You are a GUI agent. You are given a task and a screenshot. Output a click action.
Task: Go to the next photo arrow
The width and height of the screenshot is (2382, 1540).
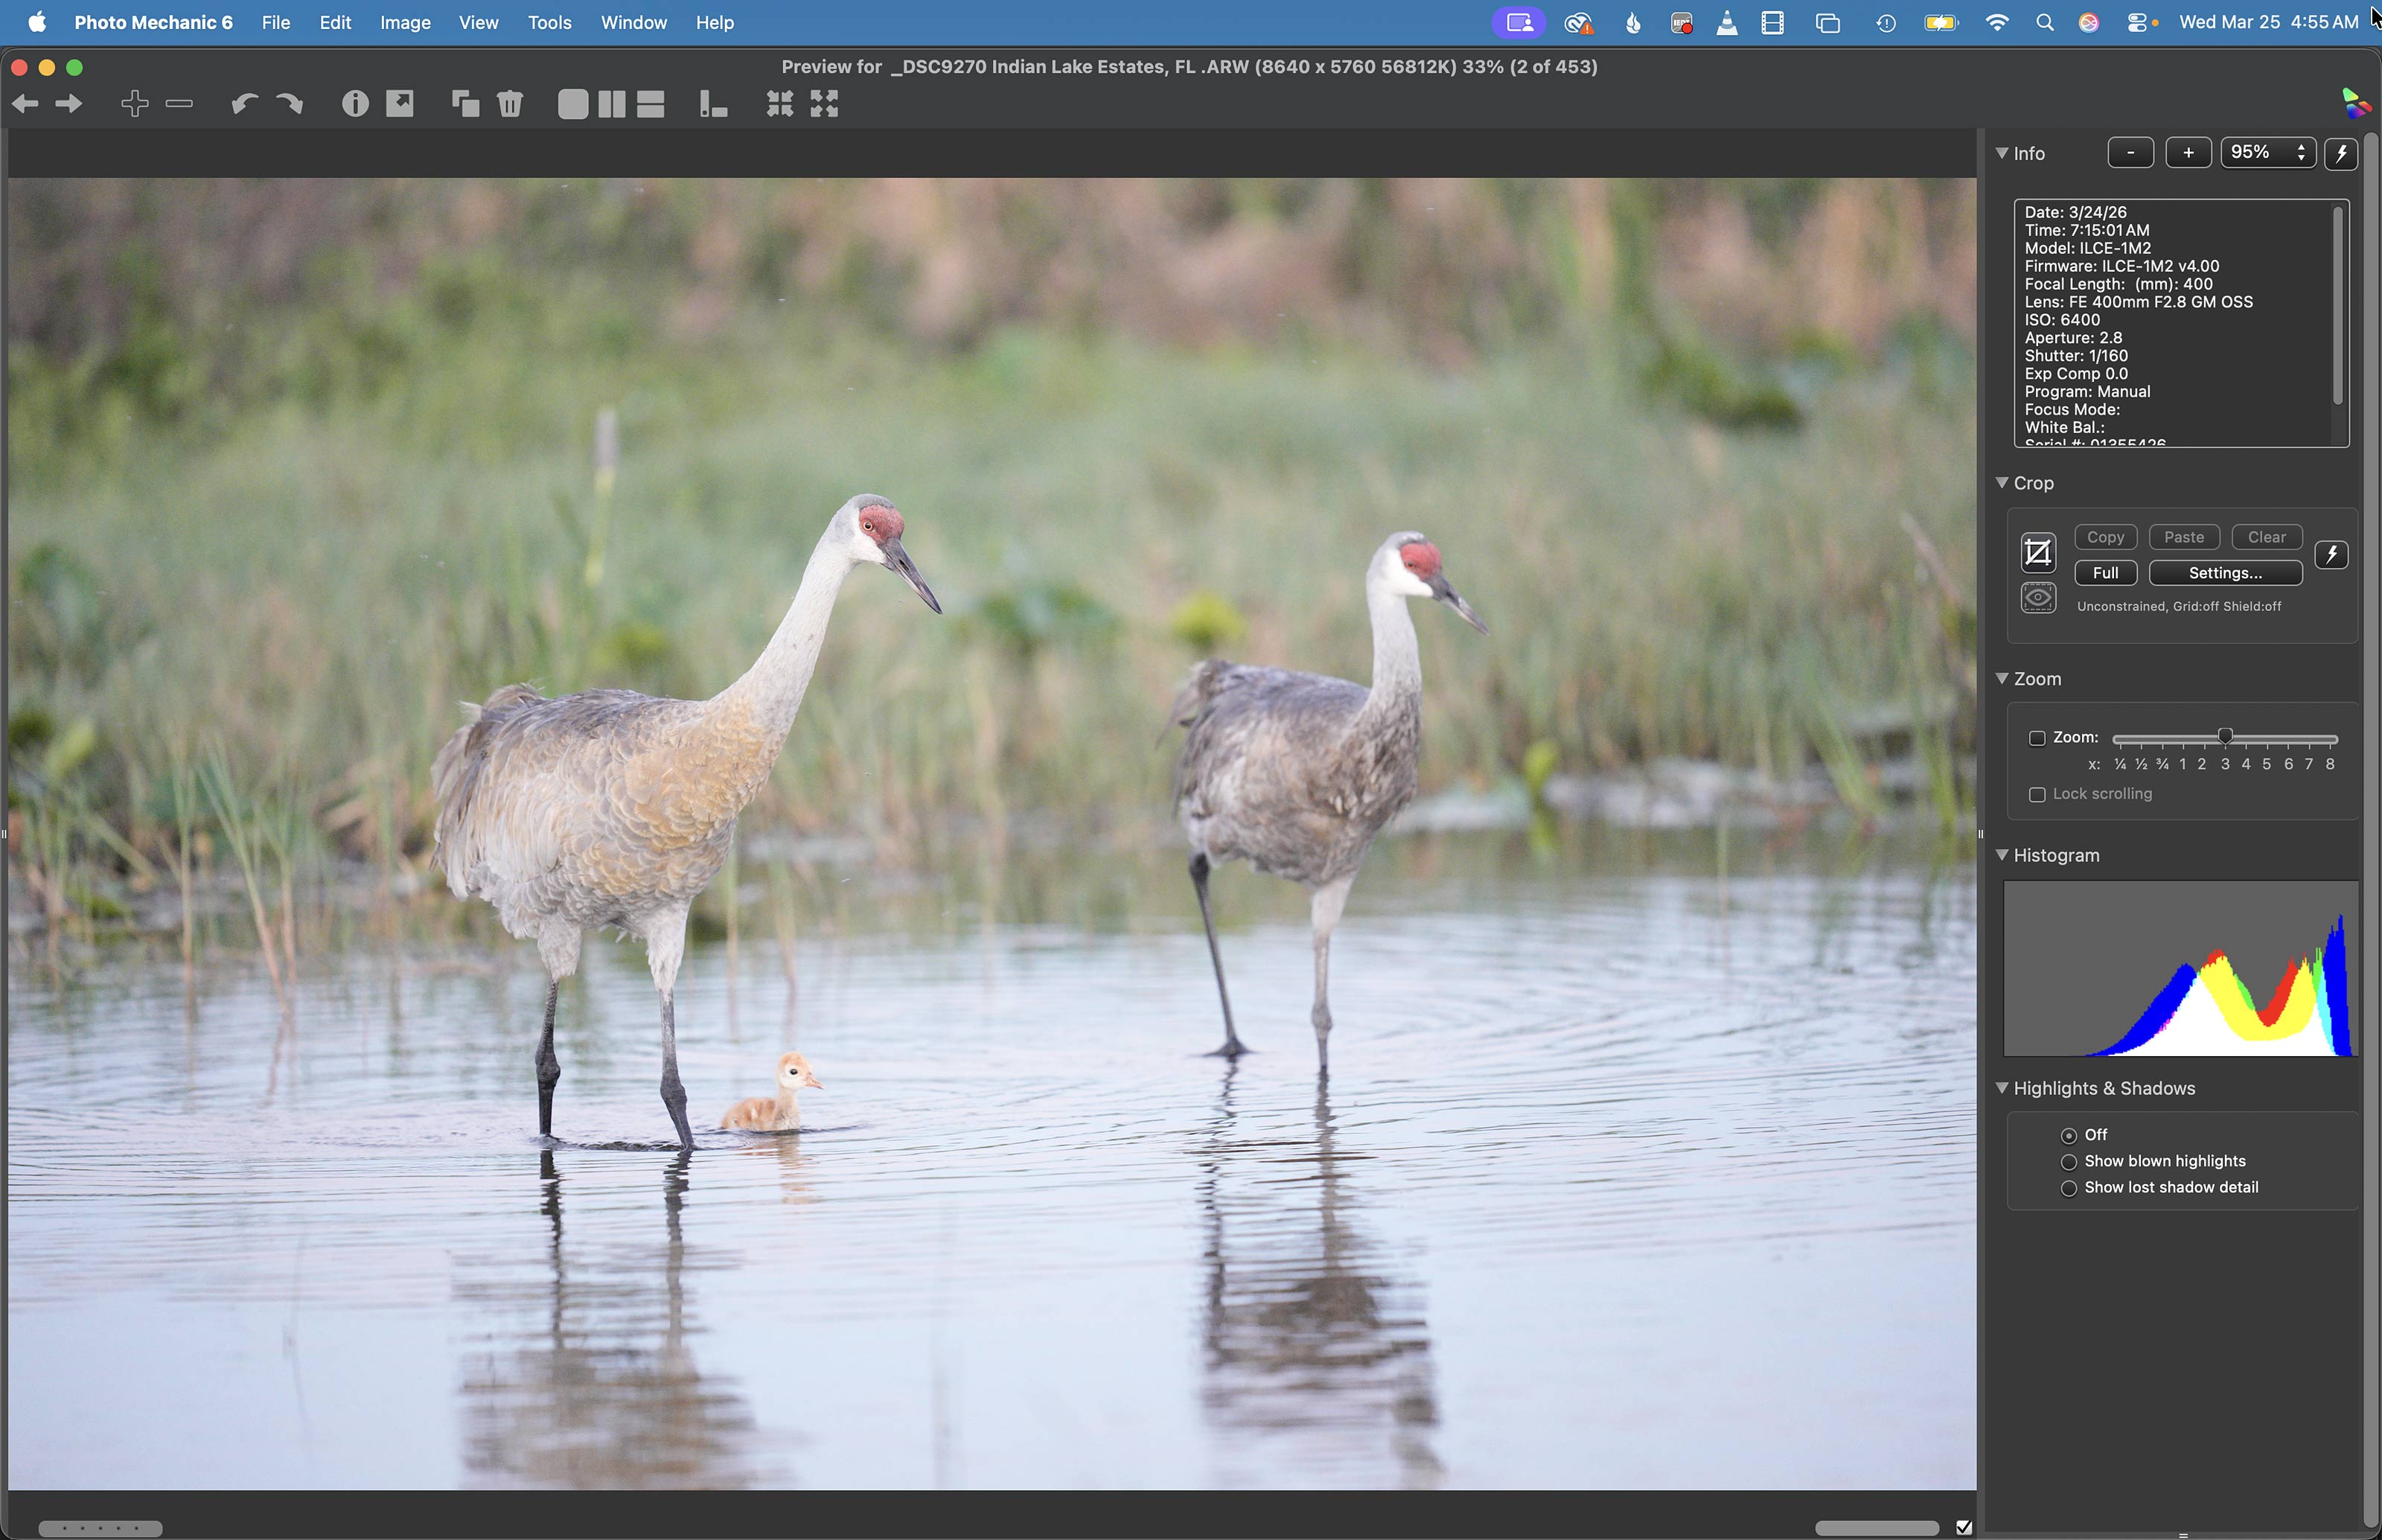click(x=69, y=104)
